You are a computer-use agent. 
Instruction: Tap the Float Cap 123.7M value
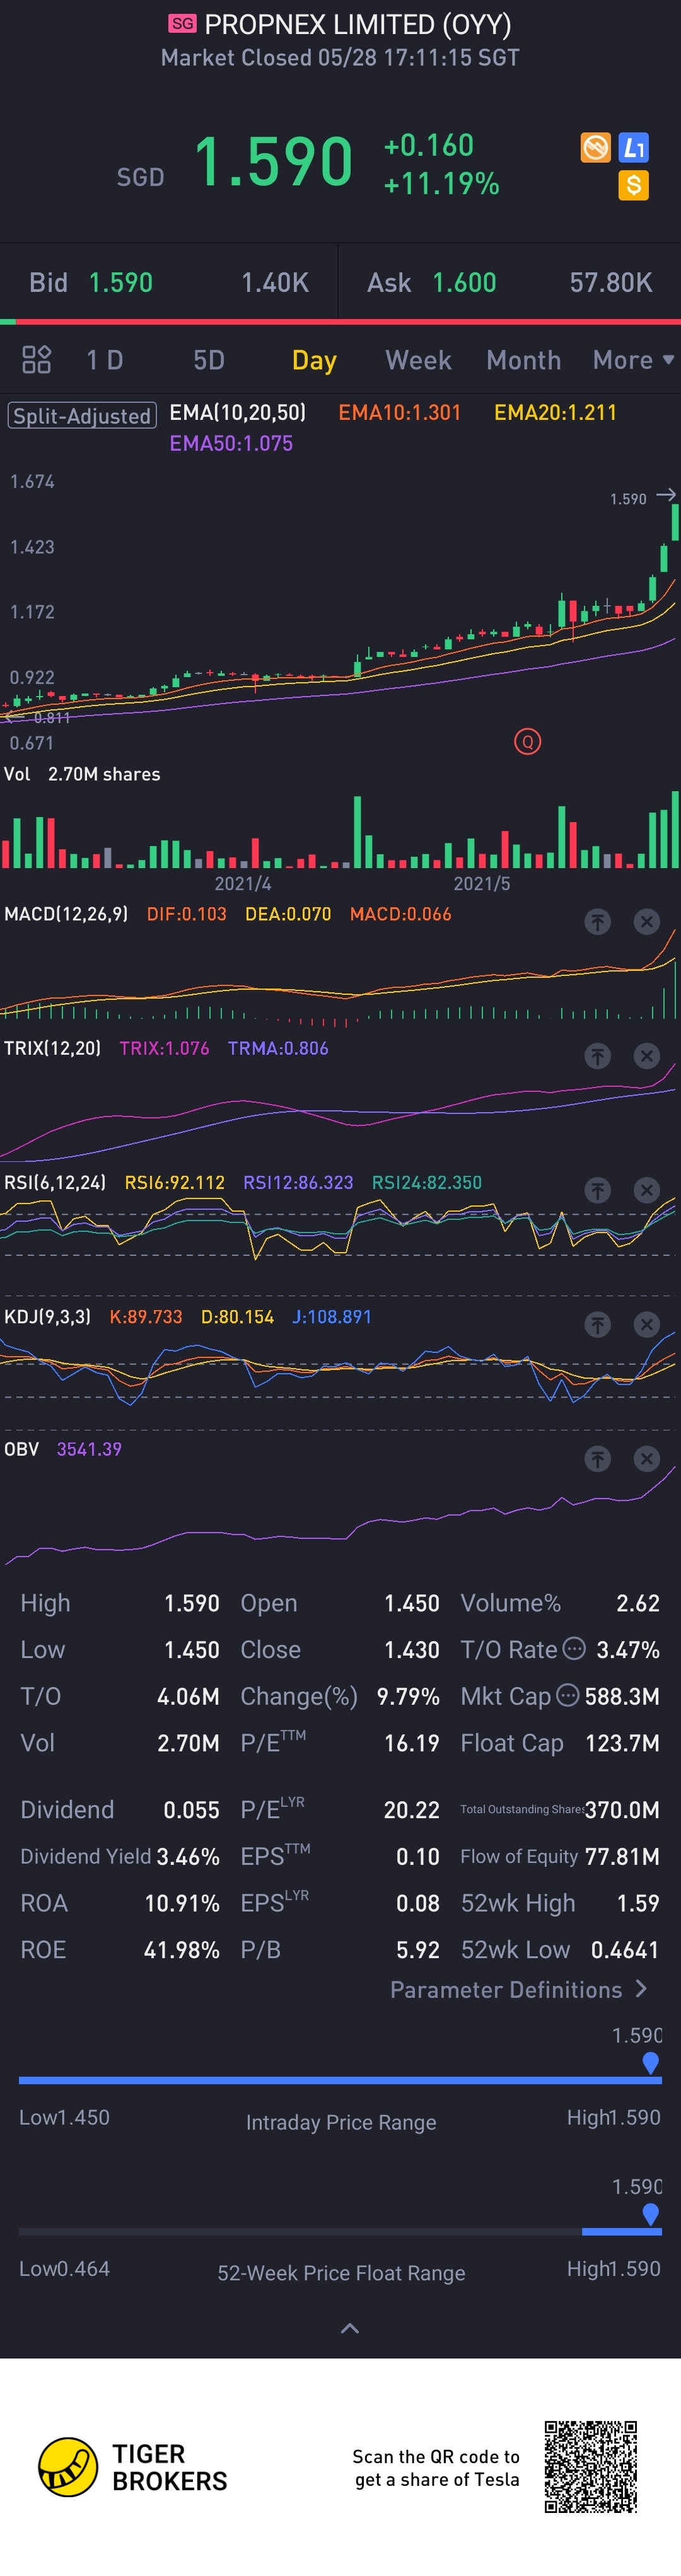(x=622, y=1743)
